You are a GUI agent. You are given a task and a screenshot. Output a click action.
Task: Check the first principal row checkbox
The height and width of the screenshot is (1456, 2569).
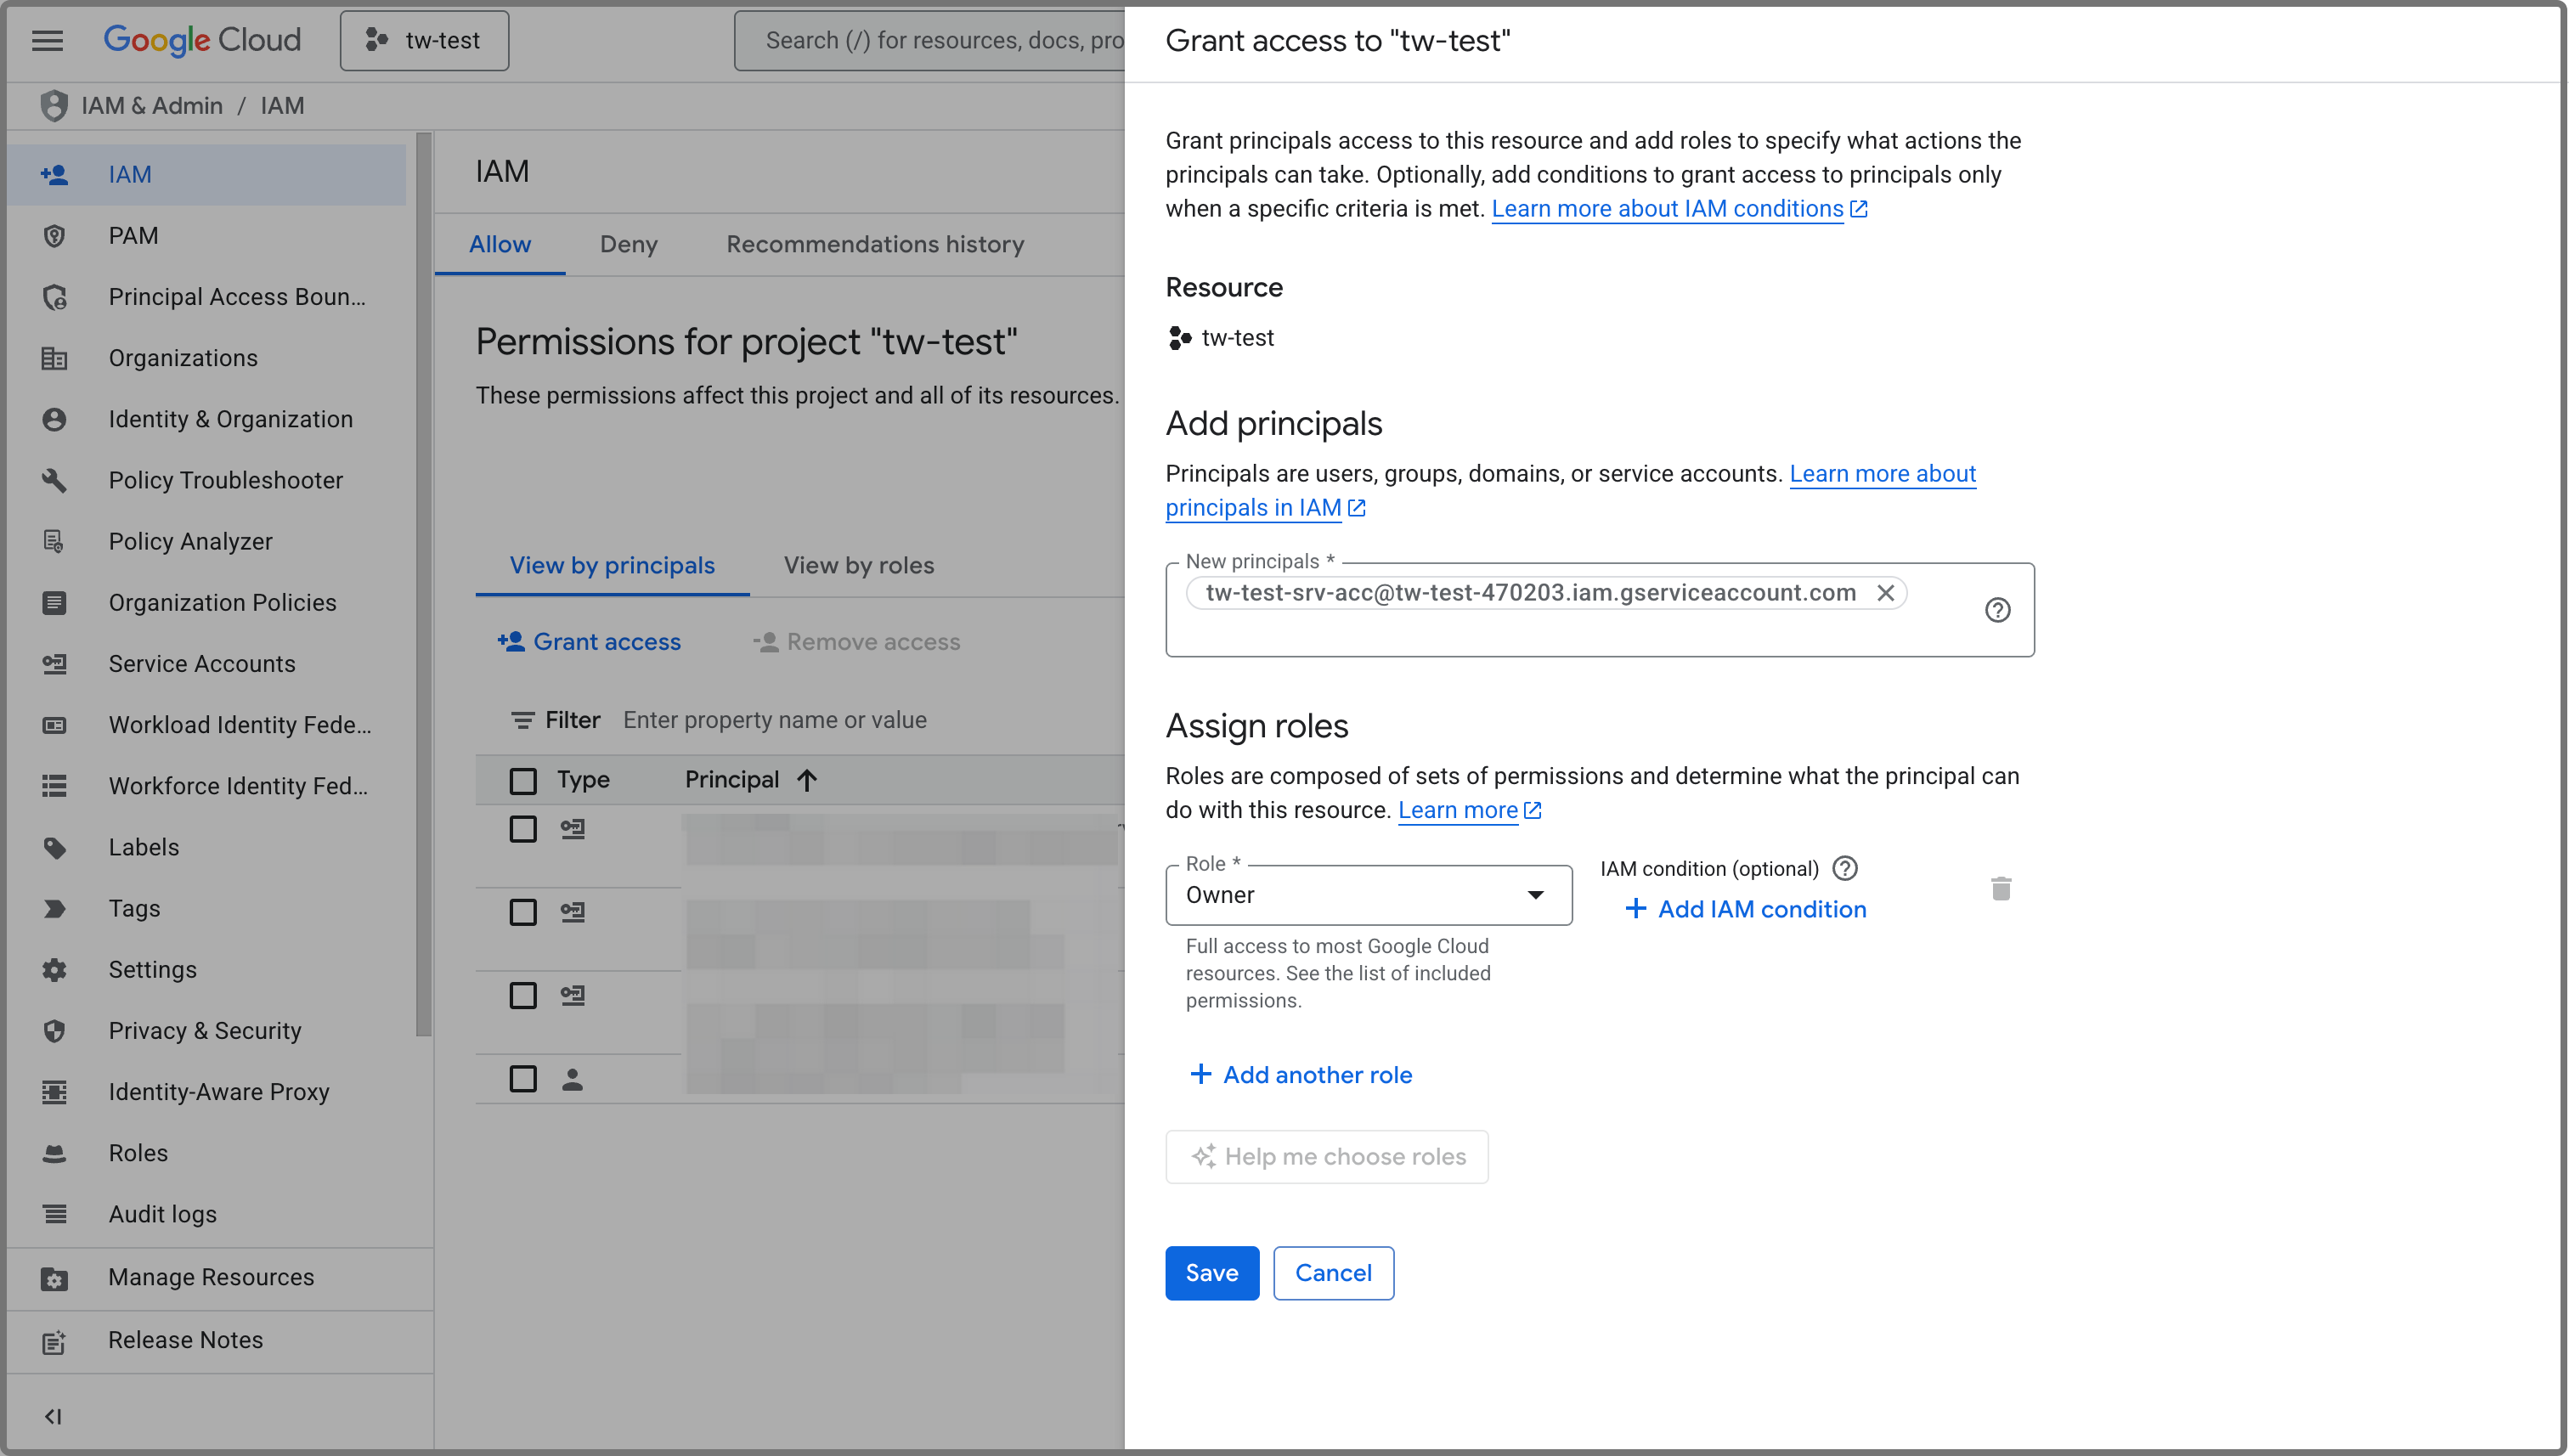pyautogui.click(x=523, y=829)
